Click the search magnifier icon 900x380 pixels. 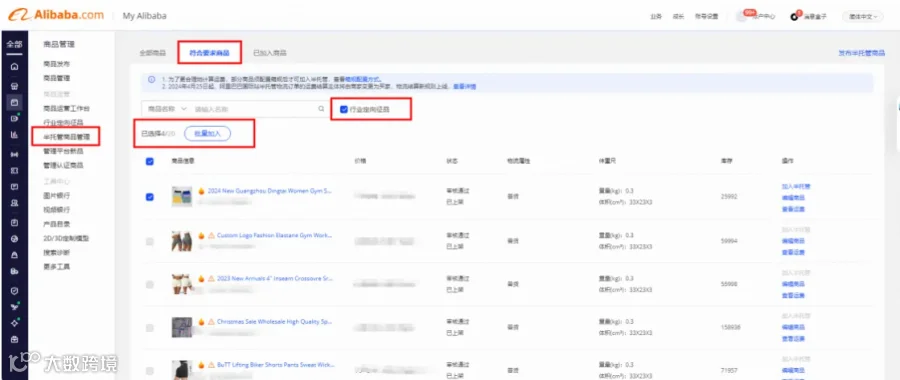point(321,108)
